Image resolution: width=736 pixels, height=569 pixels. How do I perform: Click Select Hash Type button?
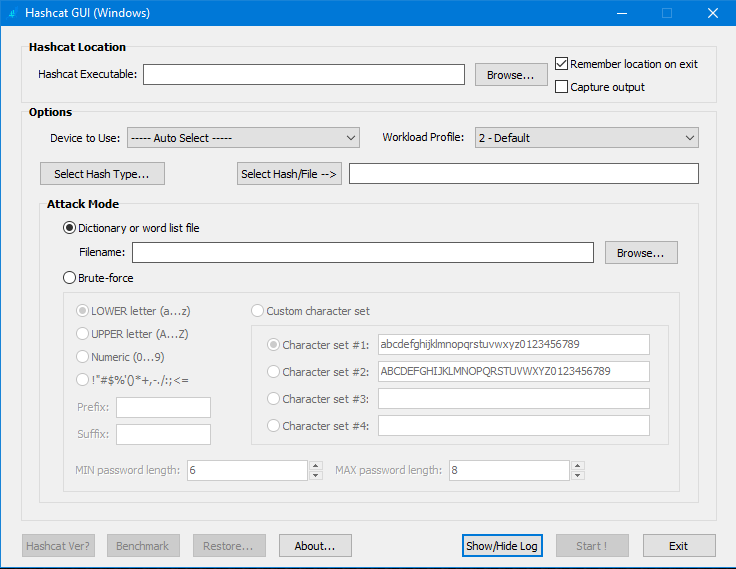click(x=102, y=174)
